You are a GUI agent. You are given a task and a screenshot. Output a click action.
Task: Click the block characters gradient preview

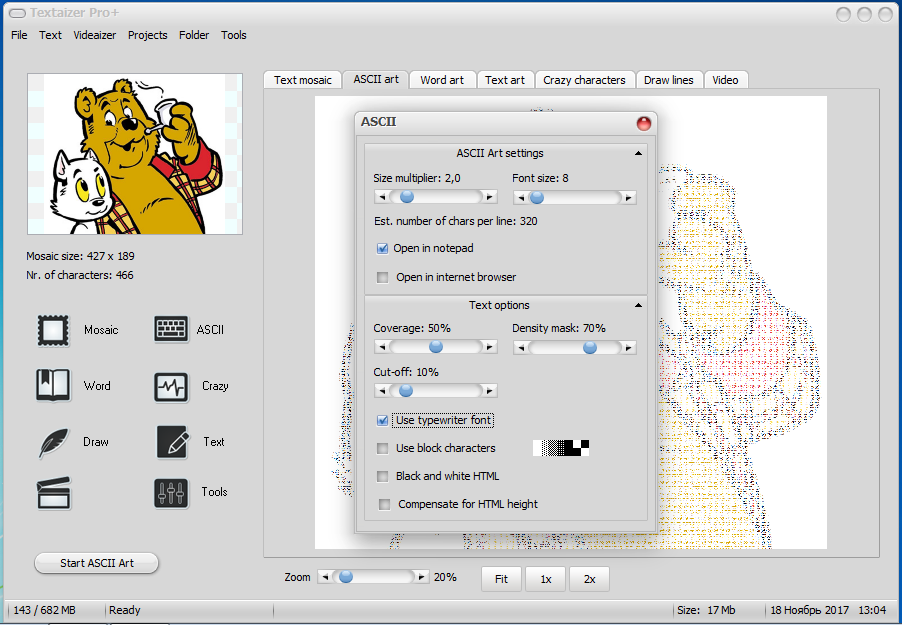pyautogui.click(x=561, y=448)
